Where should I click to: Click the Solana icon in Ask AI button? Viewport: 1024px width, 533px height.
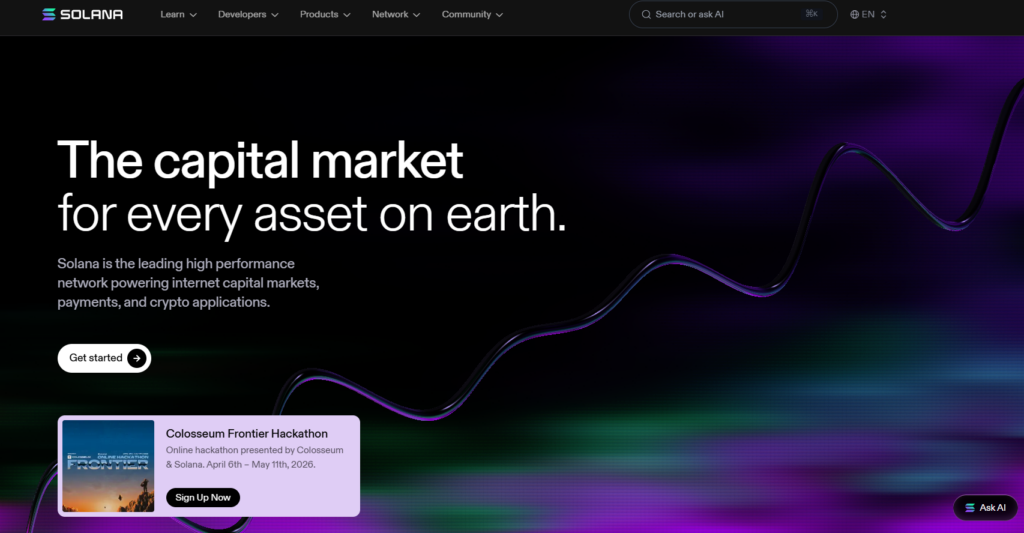pyautogui.click(x=970, y=508)
